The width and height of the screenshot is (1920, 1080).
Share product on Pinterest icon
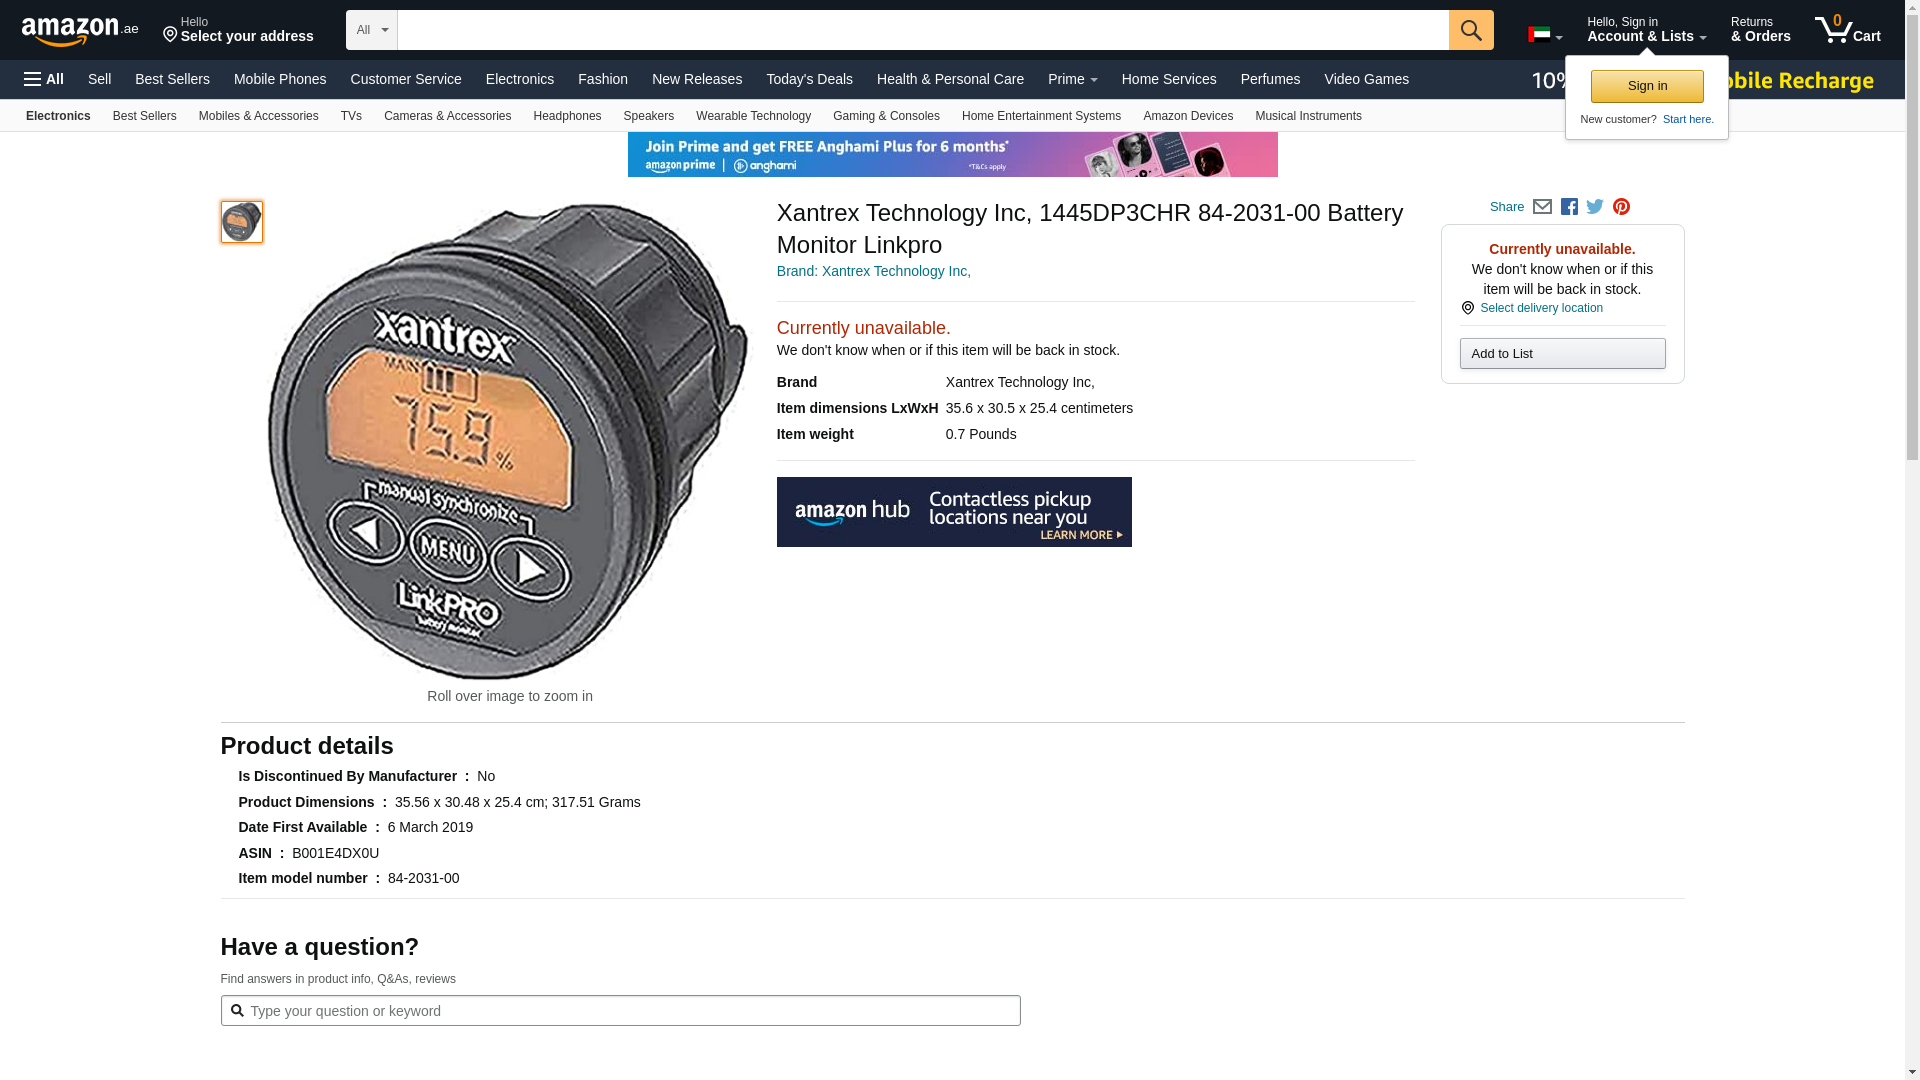pyautogui.click(x=1621, y=207)
